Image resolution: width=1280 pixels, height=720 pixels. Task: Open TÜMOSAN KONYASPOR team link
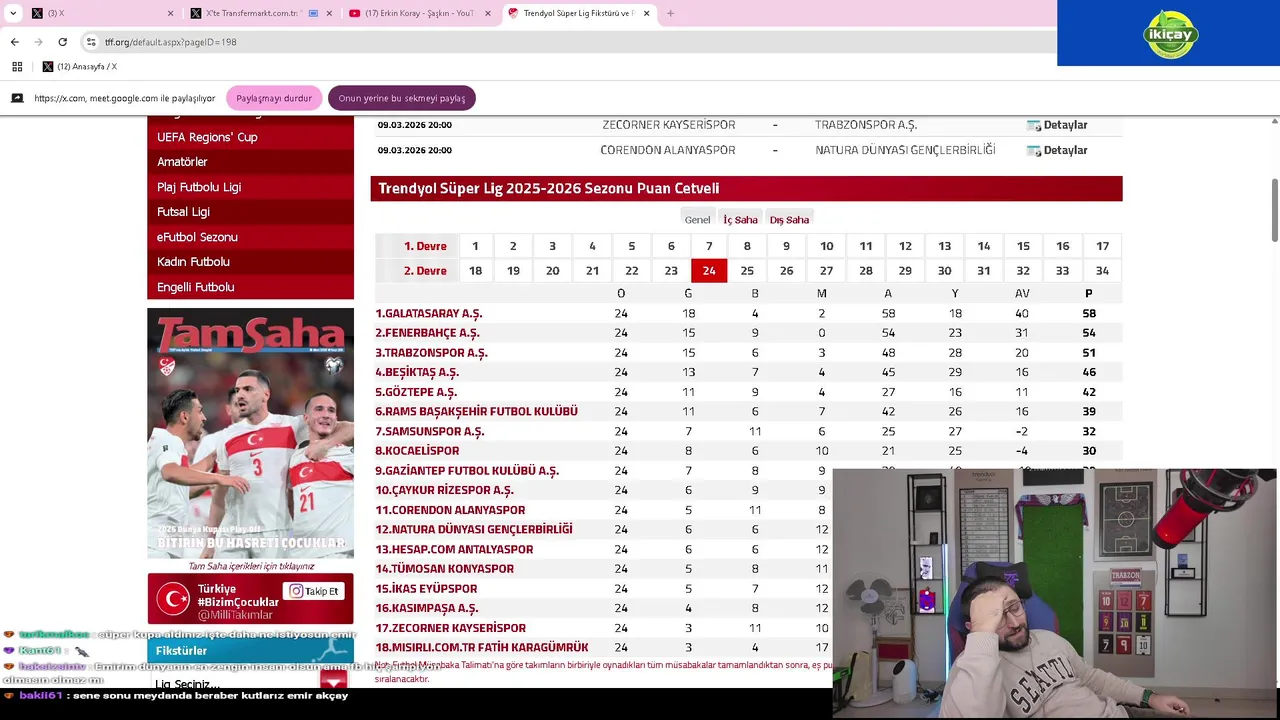444,569
